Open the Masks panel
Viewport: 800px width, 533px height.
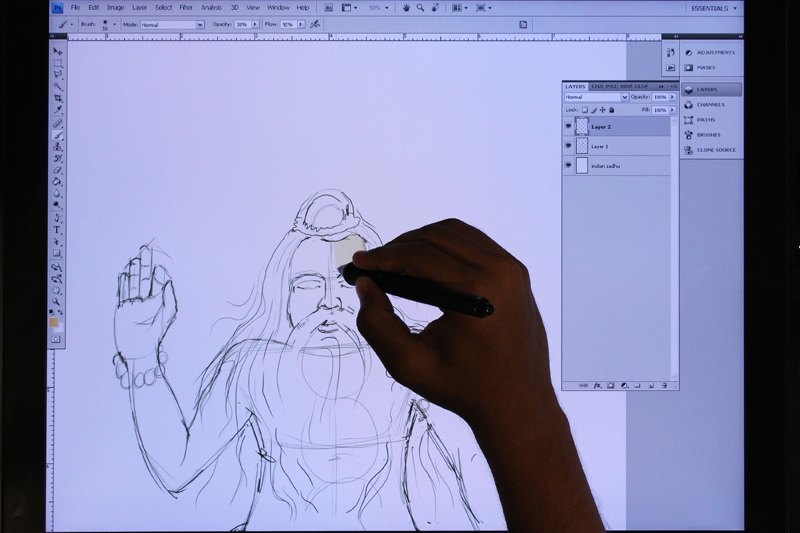point(705,67)
